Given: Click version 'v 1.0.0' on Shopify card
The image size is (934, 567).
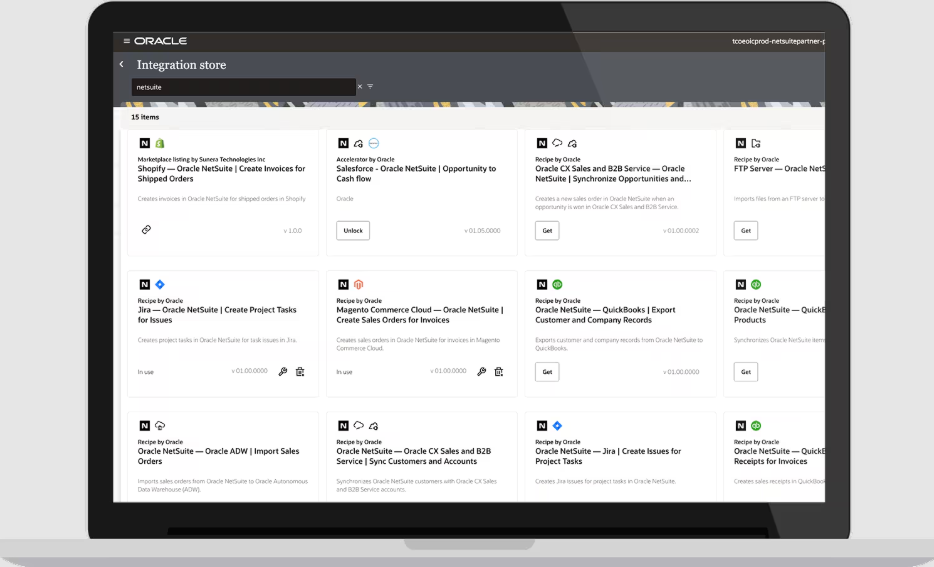Looking at the screenshot, I should [292, 230].
